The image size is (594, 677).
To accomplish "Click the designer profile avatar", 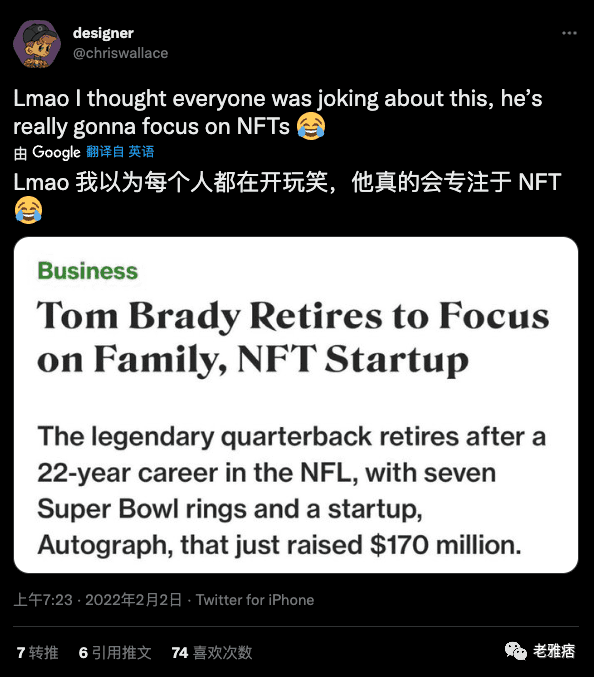I will (x=37, y=44).
